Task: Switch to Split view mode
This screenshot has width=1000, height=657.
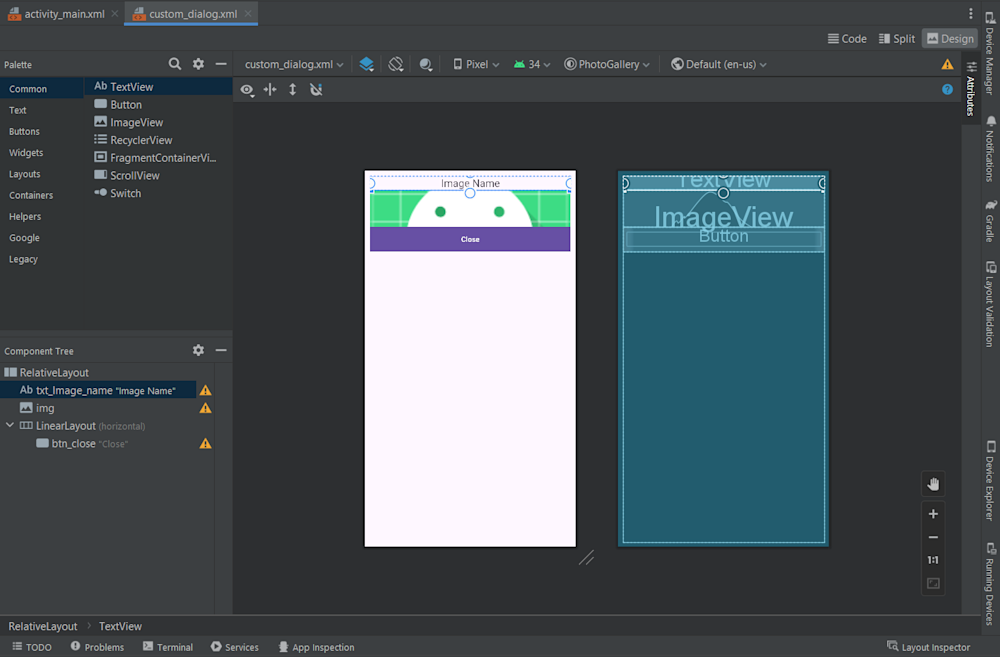Action: (x=896, y=38)
